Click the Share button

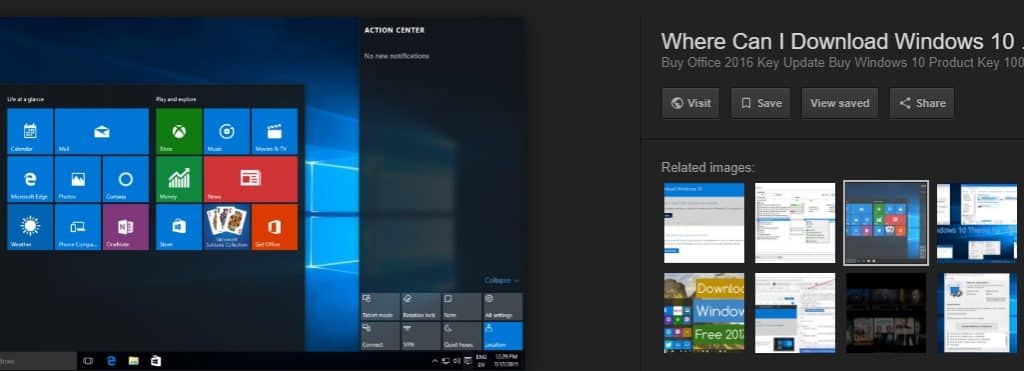[x=921, y=103]
